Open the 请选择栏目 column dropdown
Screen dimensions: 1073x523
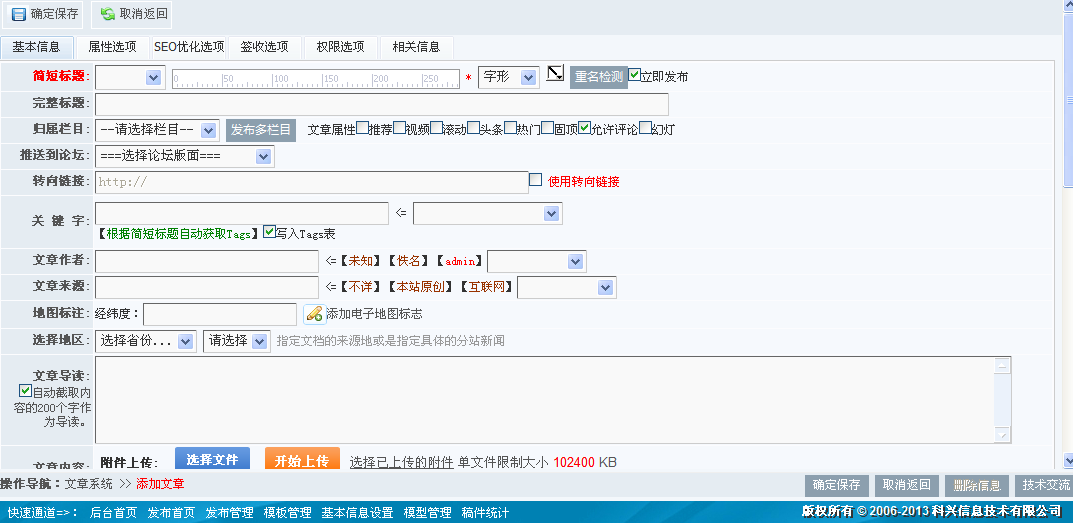157,130
